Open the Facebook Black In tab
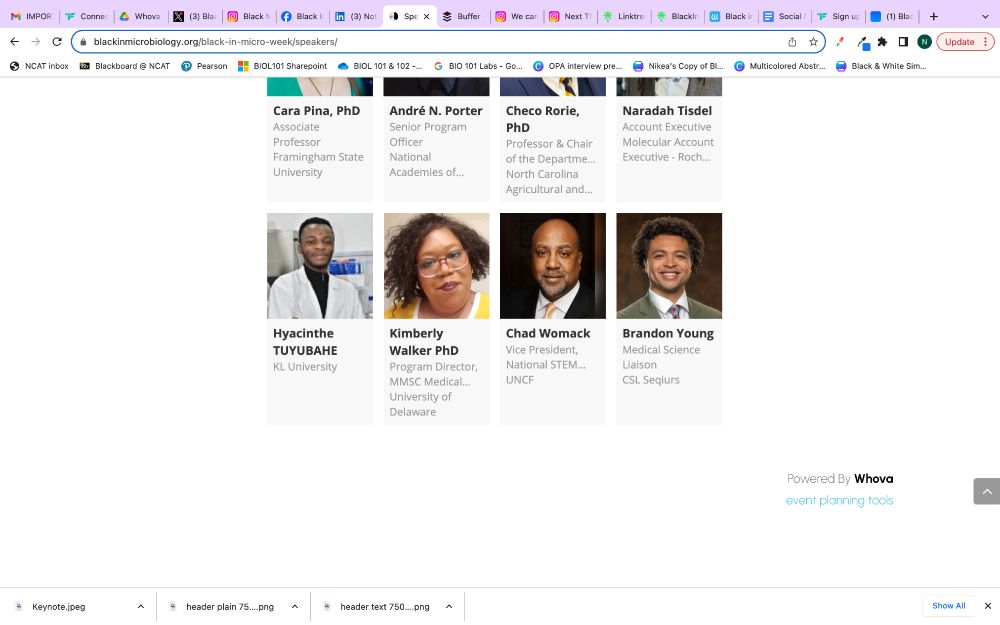This screenshot has height=625, width=1000. point(302,17)
